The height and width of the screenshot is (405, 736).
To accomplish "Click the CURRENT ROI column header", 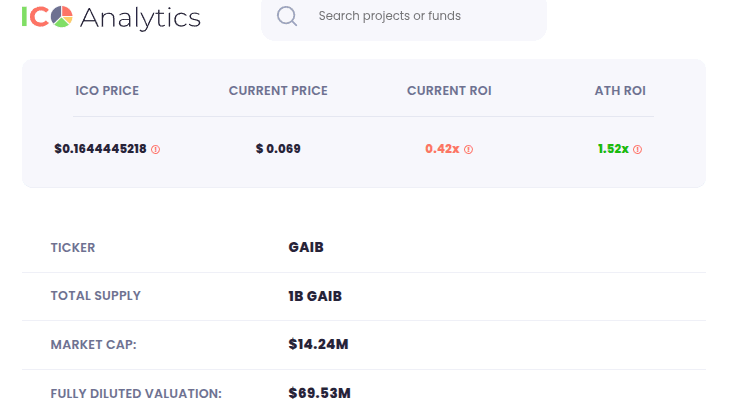I will coord(449,91).
